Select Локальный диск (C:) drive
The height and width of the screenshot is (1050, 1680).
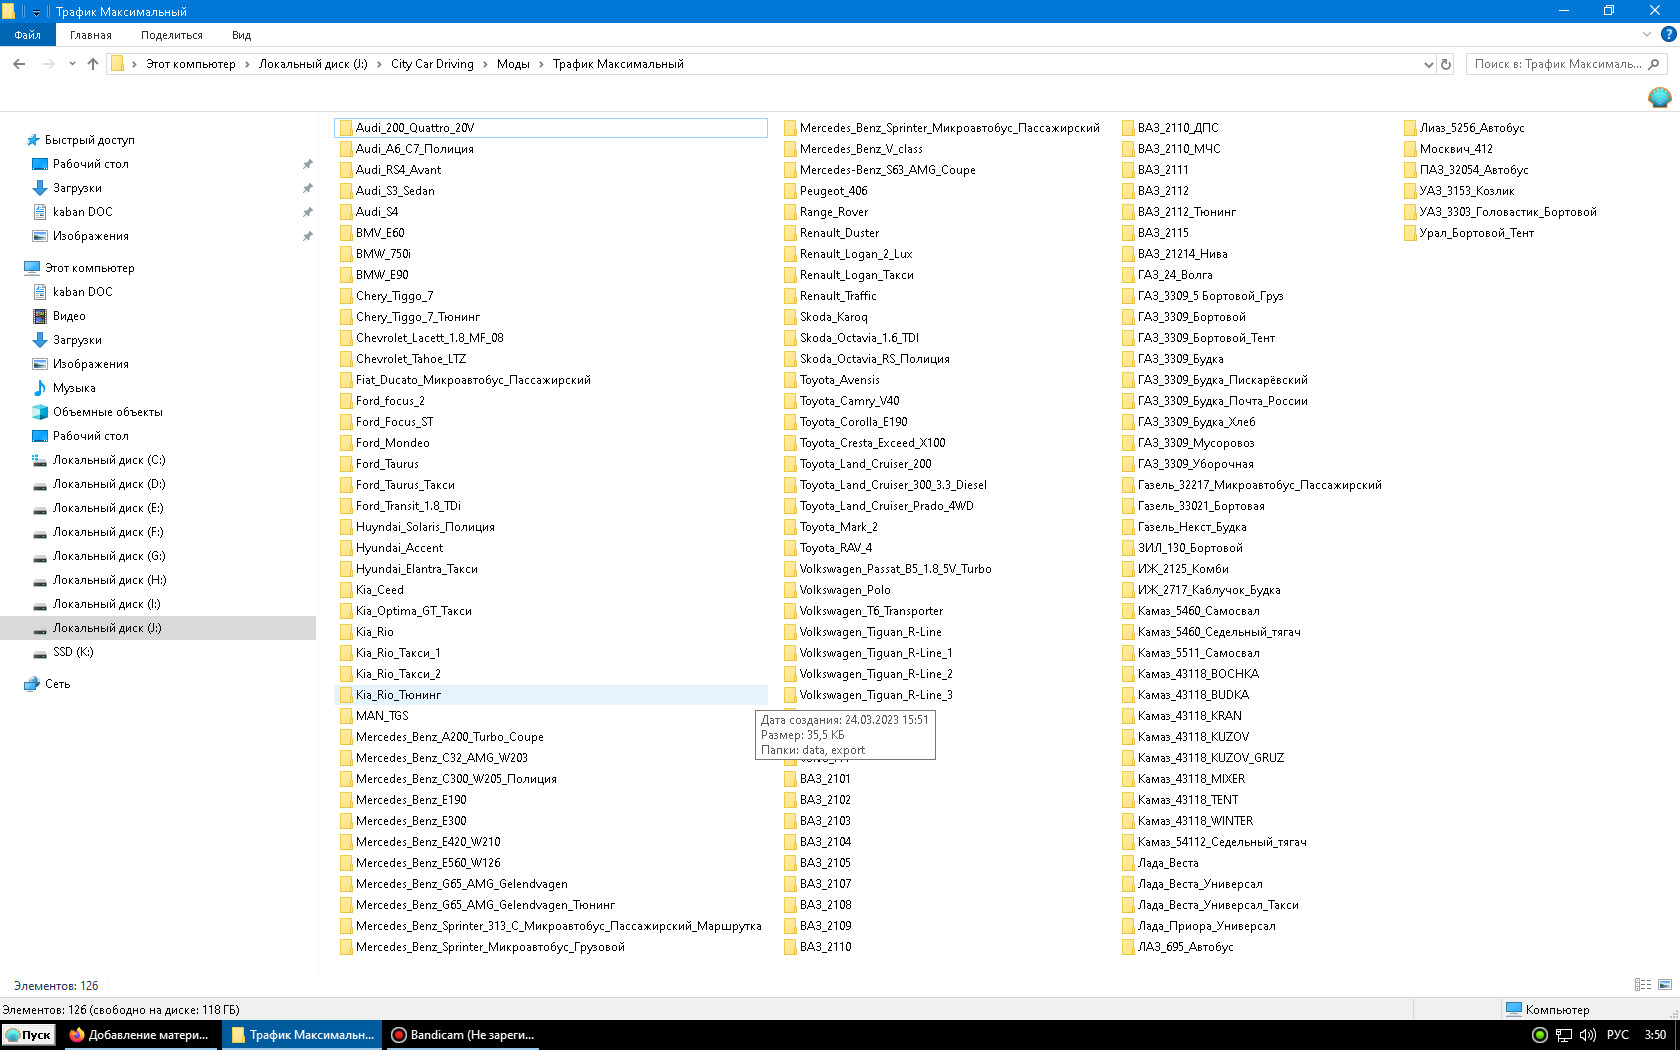click(x=109, y=460)
